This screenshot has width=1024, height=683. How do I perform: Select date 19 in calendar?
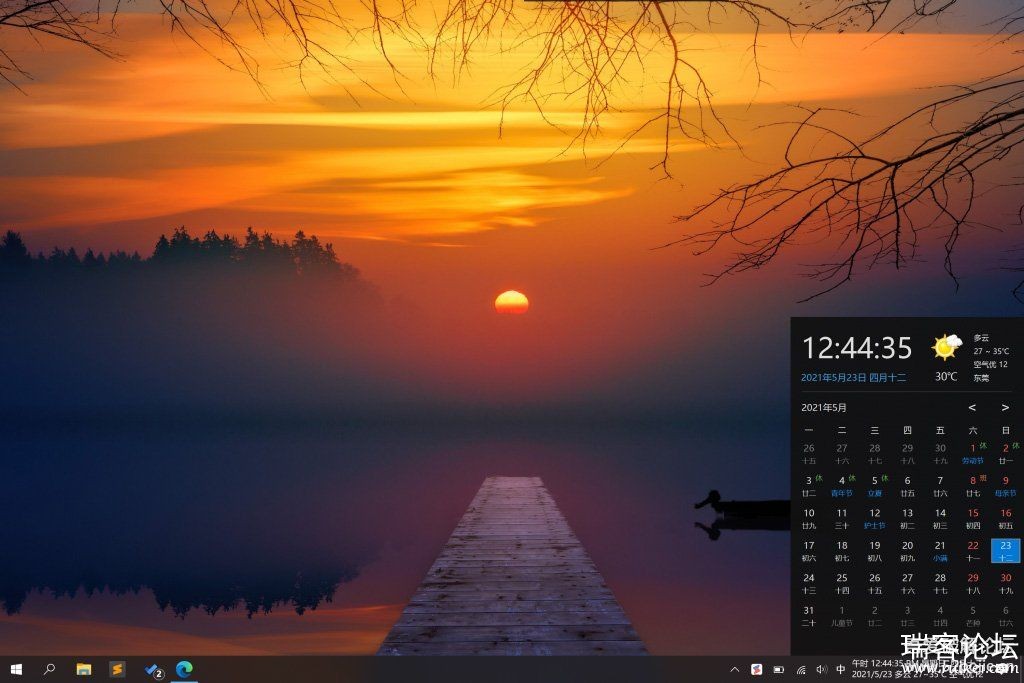click(x=874, y=550)
